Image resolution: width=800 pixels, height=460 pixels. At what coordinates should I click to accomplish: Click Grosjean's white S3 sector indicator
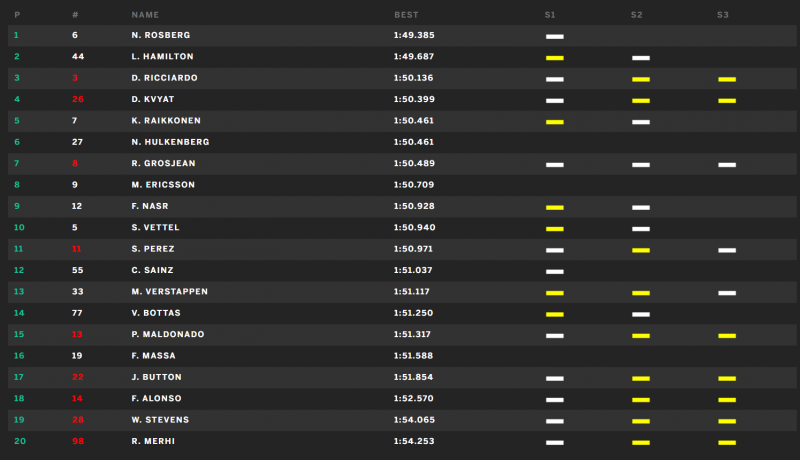tap(727, 165)
